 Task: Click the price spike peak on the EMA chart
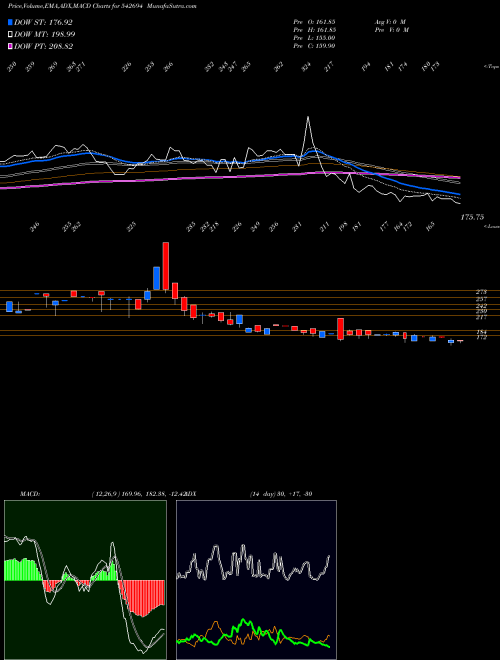(x=308, y=117)
